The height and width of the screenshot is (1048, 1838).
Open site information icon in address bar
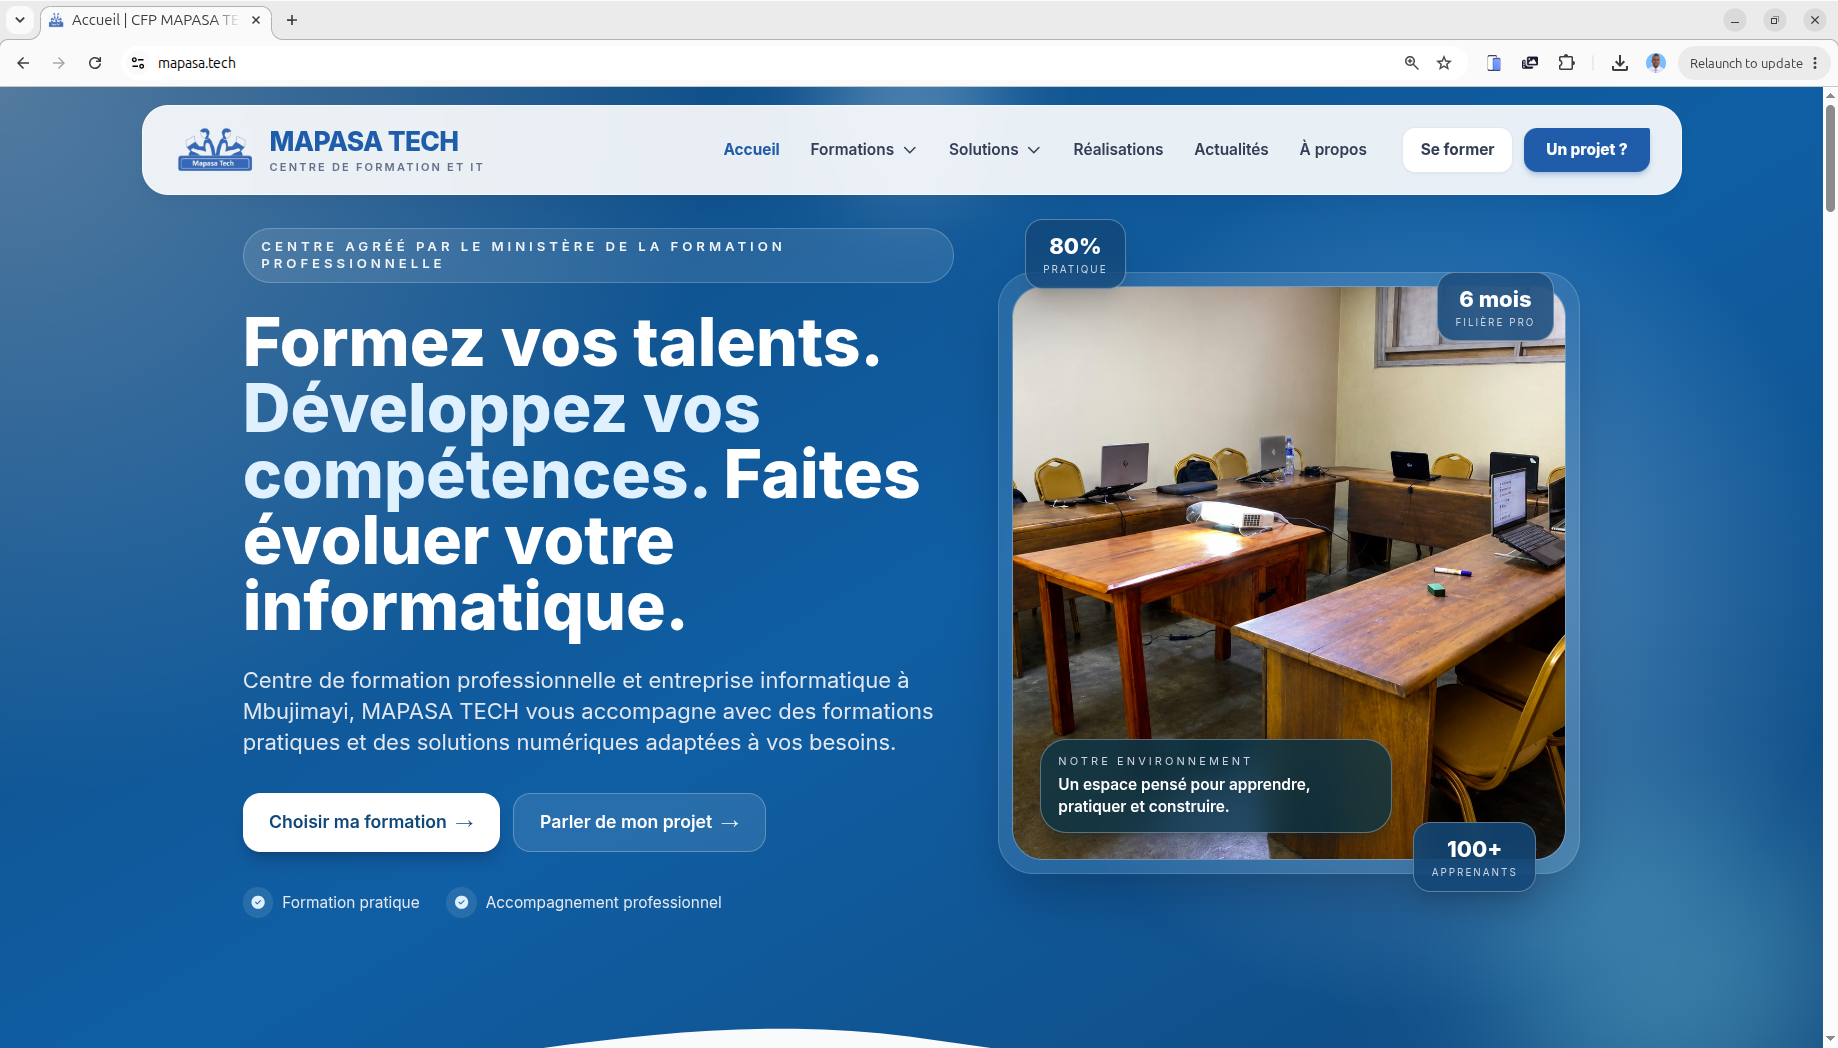[138, 63]
